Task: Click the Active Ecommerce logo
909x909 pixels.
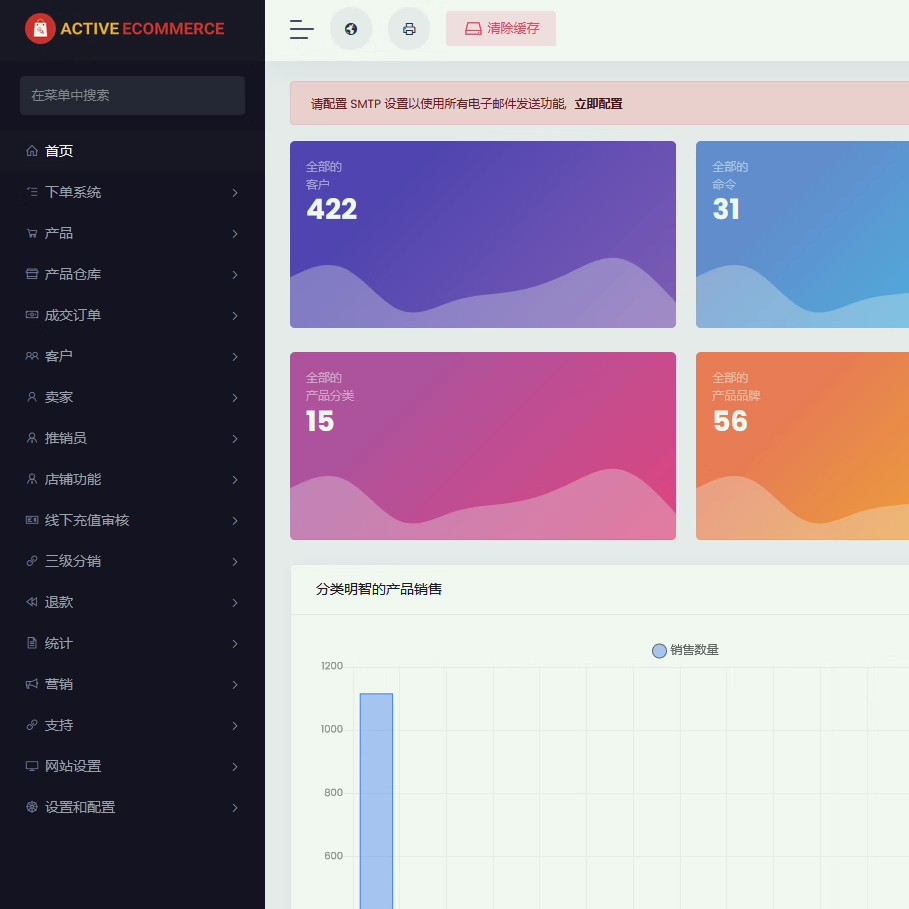Action: [x=125, y=29]
